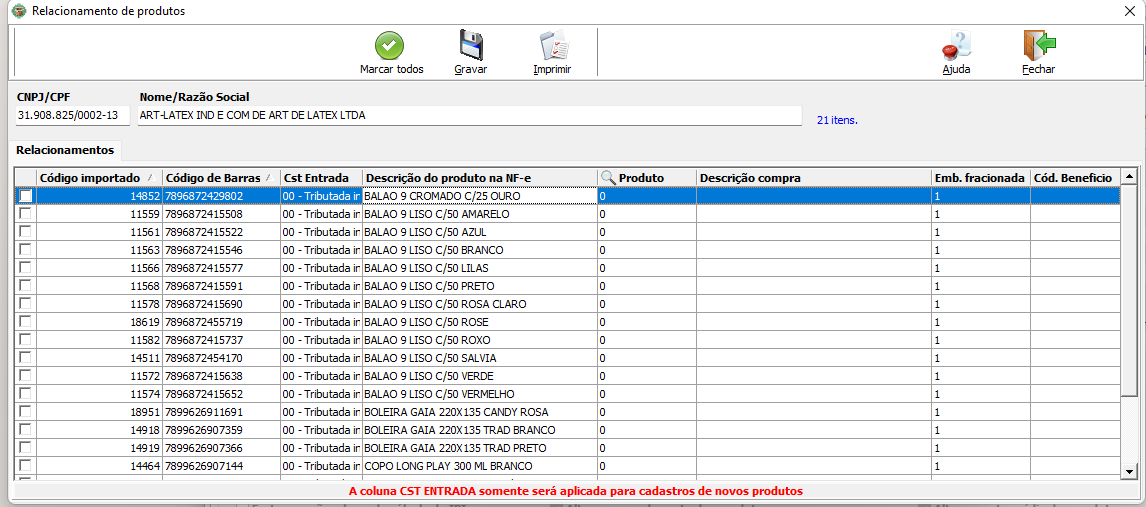Click Emb. fracionada cell of row 14919

pos(980,447)
